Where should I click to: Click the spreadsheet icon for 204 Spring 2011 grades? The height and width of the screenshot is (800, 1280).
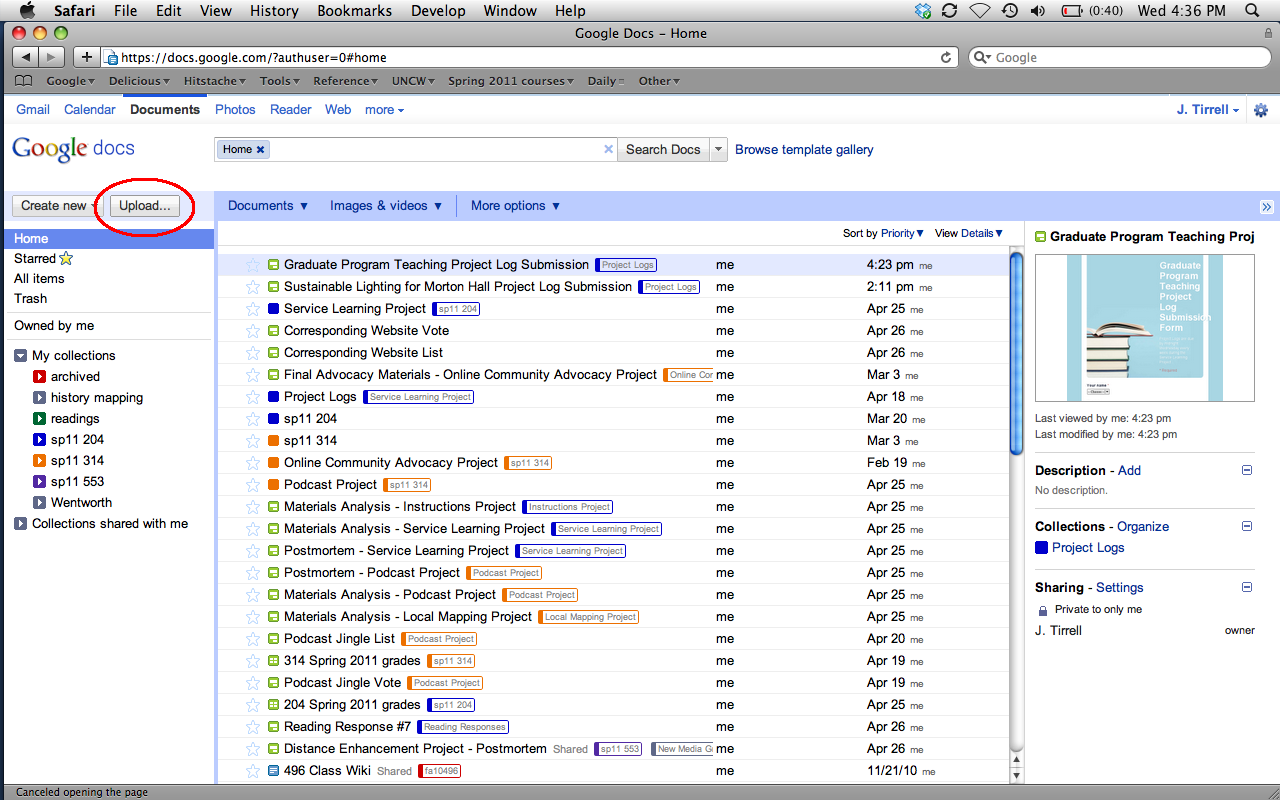(274, 705)
